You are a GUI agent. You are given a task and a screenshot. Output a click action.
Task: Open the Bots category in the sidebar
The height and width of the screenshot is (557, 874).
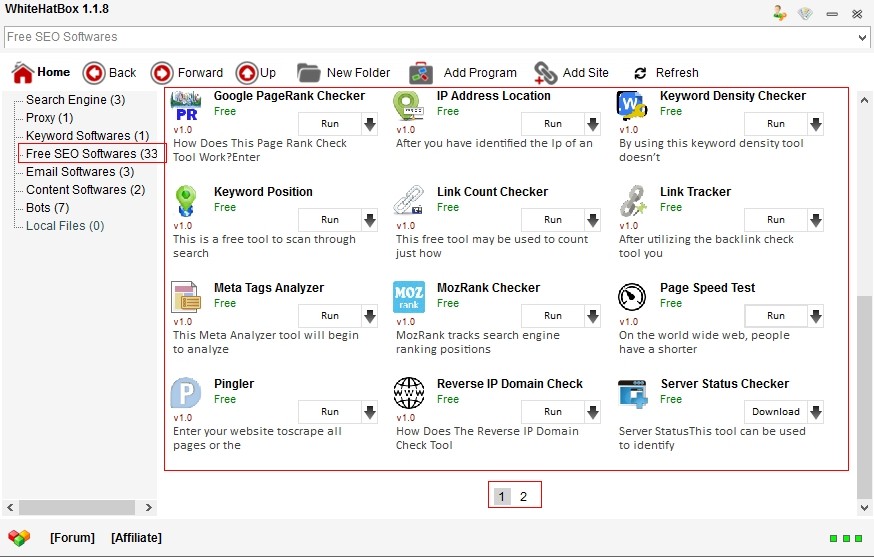47,208
